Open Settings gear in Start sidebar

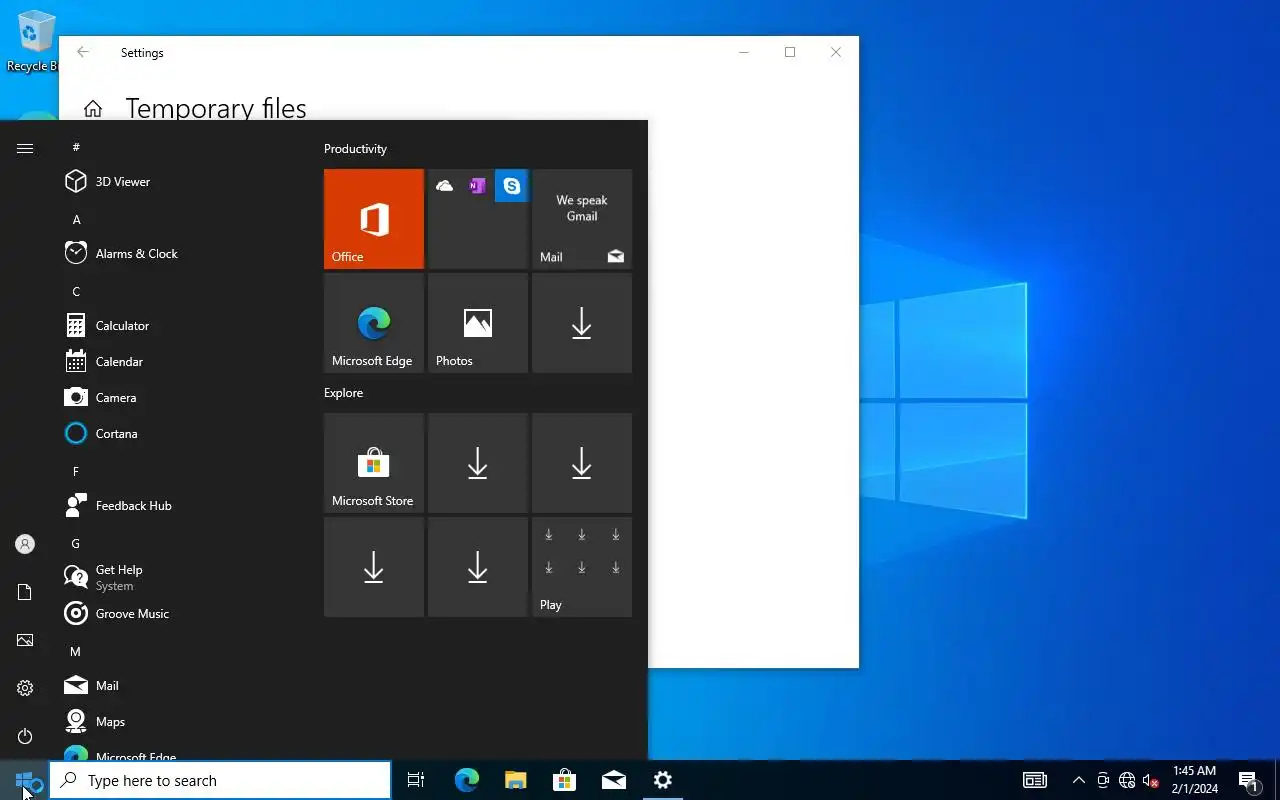[25, 688]
